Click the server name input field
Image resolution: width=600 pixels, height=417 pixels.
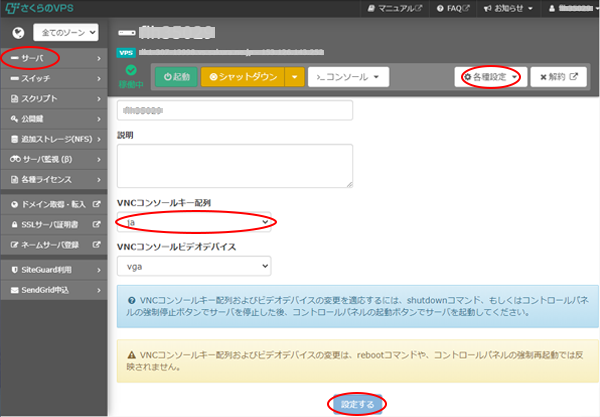pyautogui.click(x=235, y=111)
